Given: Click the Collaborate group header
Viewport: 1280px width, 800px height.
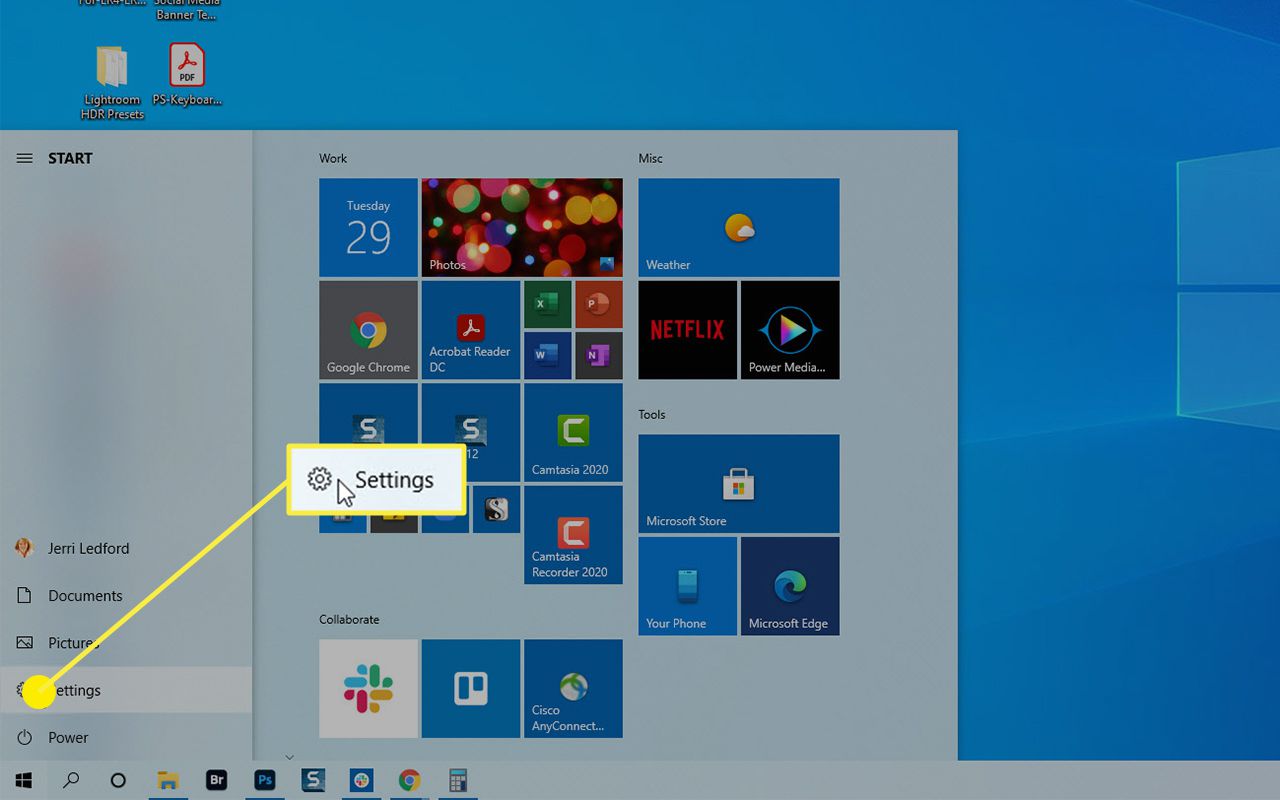Looking at the screenshot, I should coord(349,619).
